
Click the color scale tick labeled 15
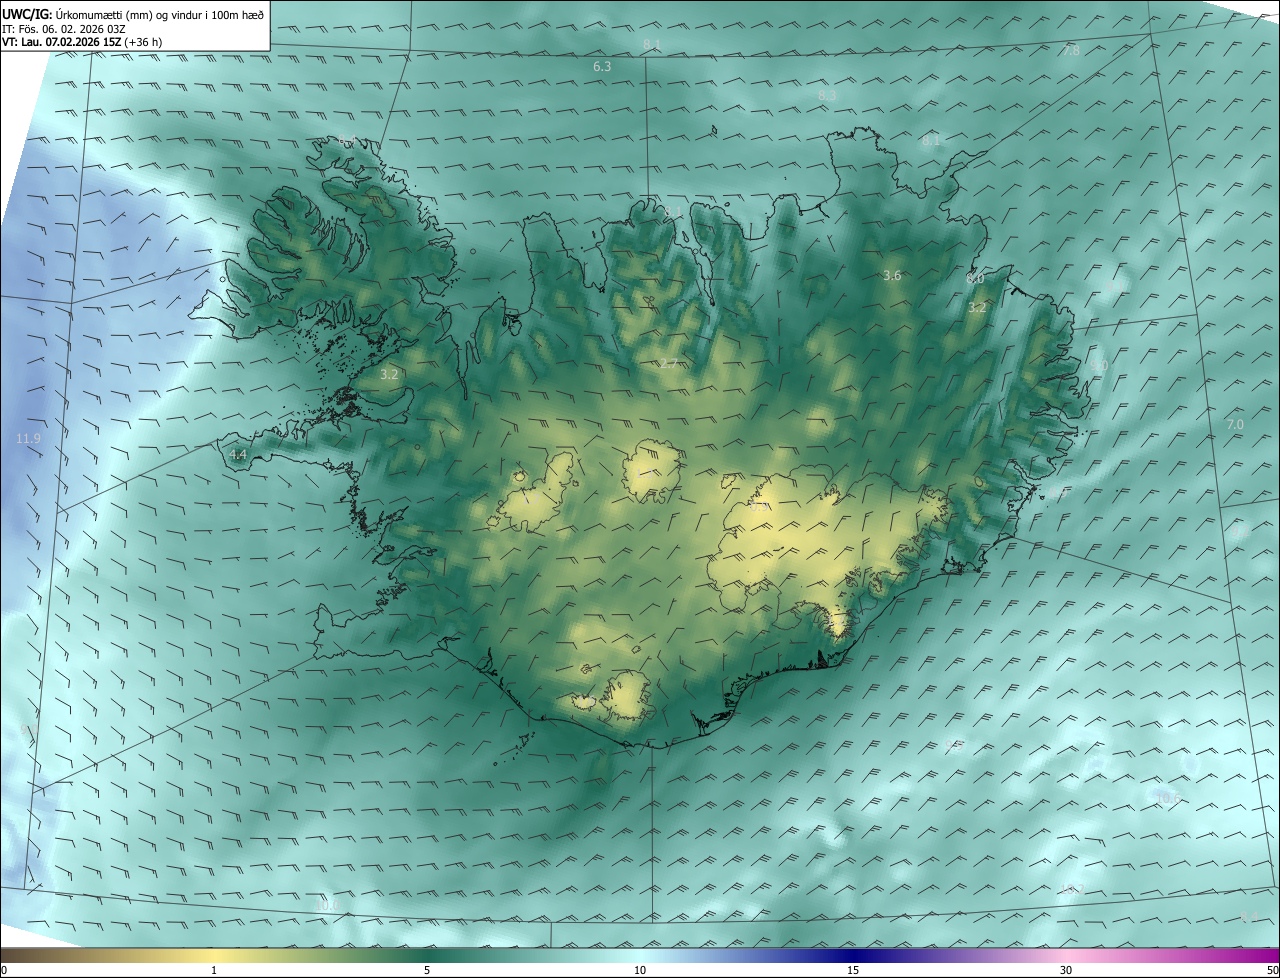pyautogui.click(x=853, y=971)
